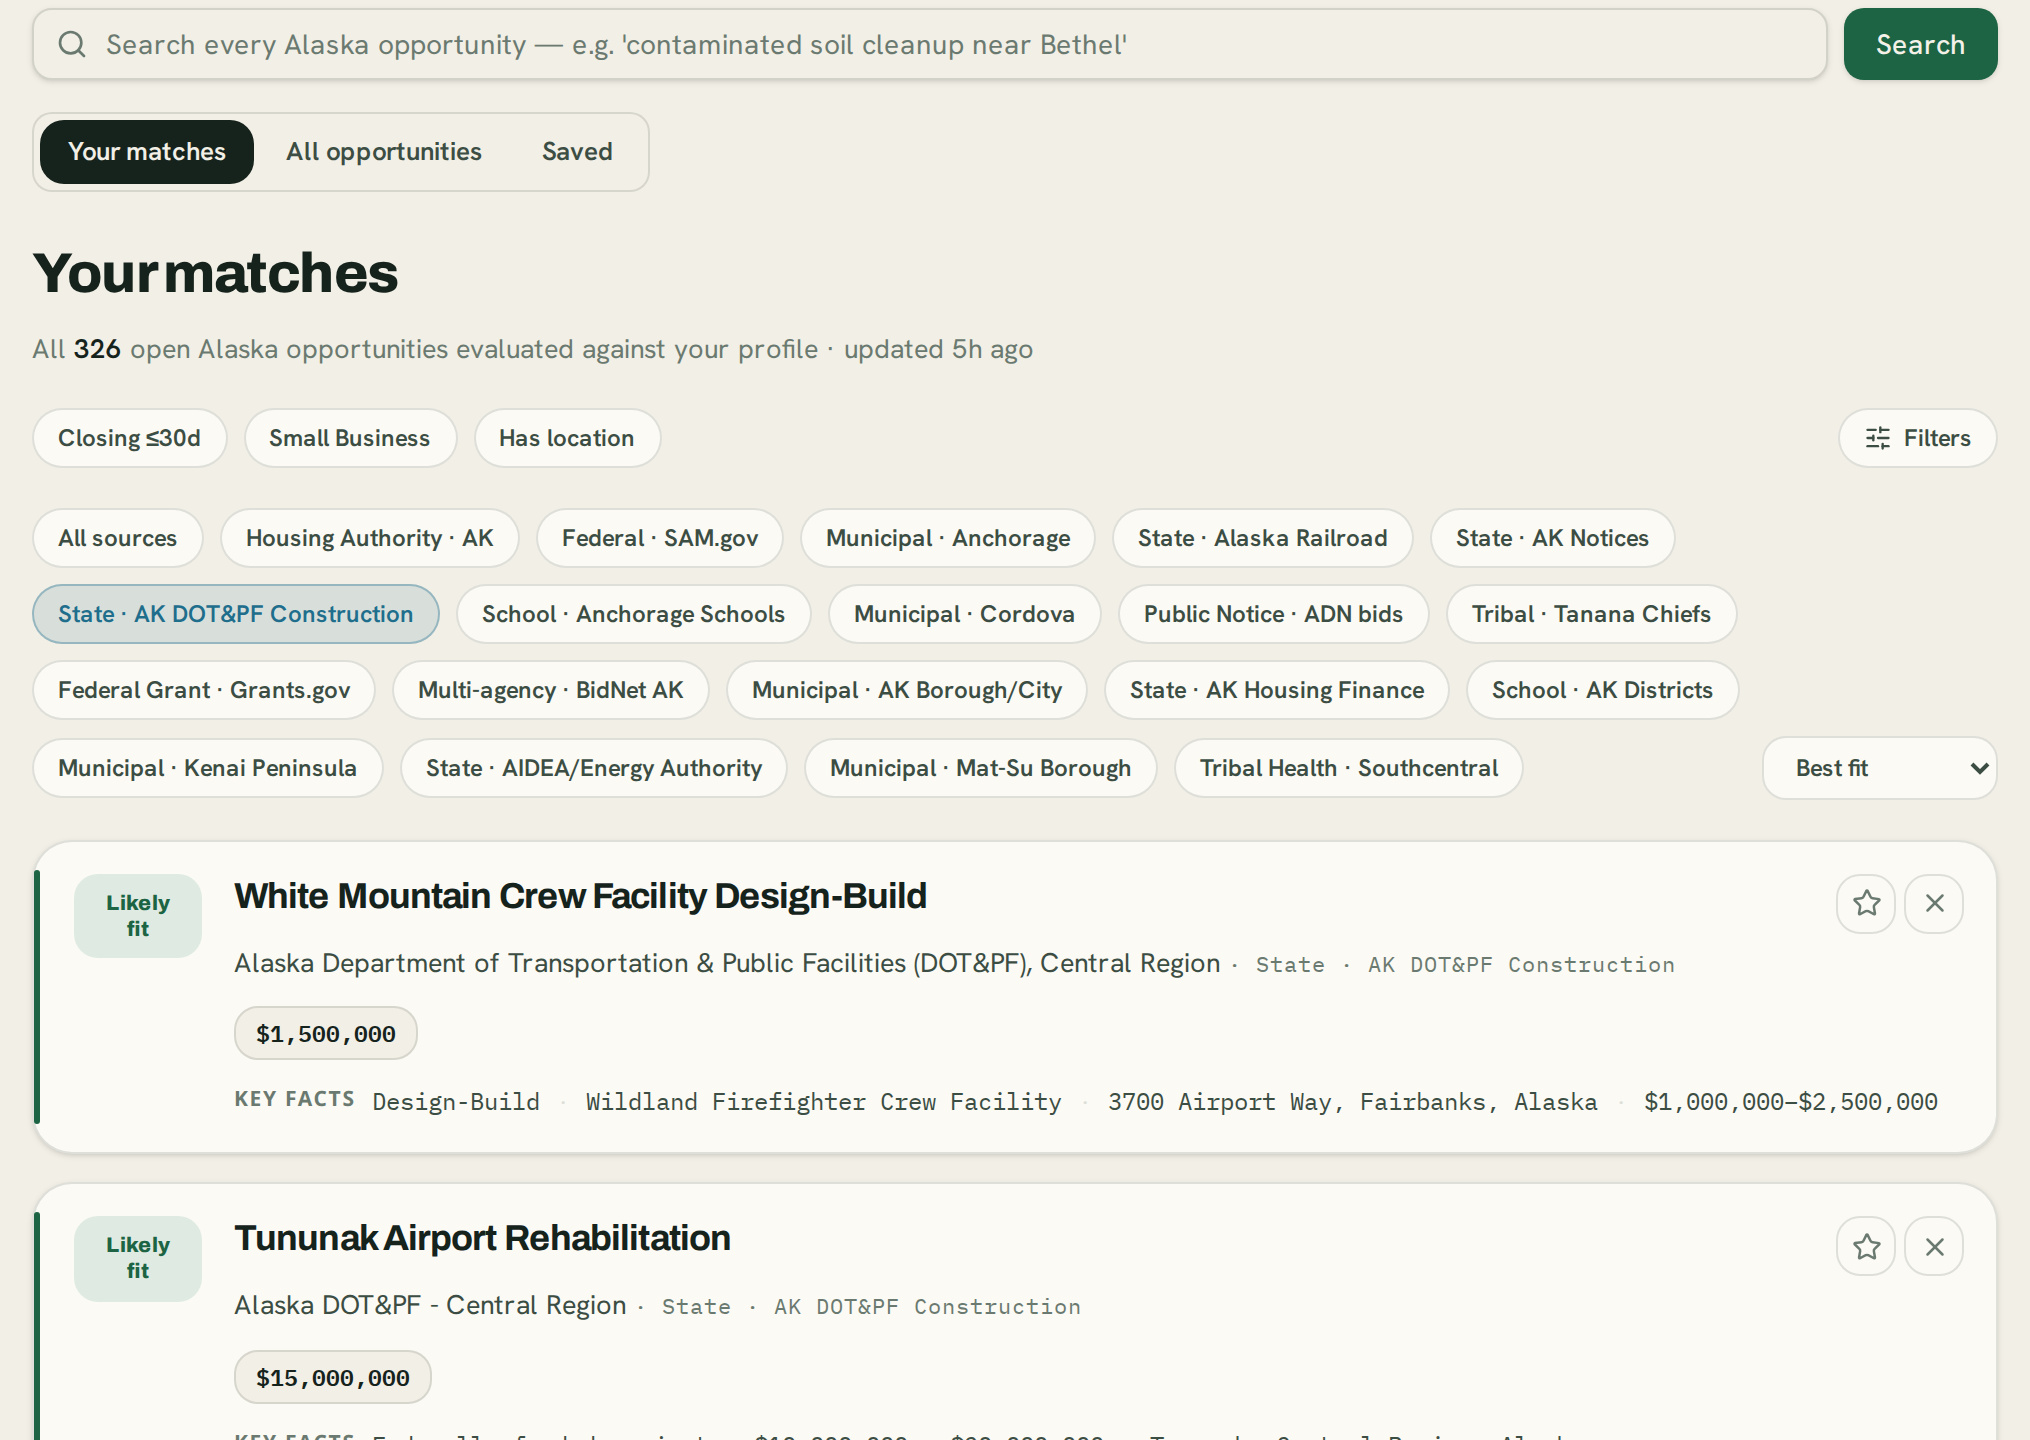Filter by Public Notice · ADN bids
Image resolution: width=2030 pixels, height=1440 pixels.
click(1274, 614)
